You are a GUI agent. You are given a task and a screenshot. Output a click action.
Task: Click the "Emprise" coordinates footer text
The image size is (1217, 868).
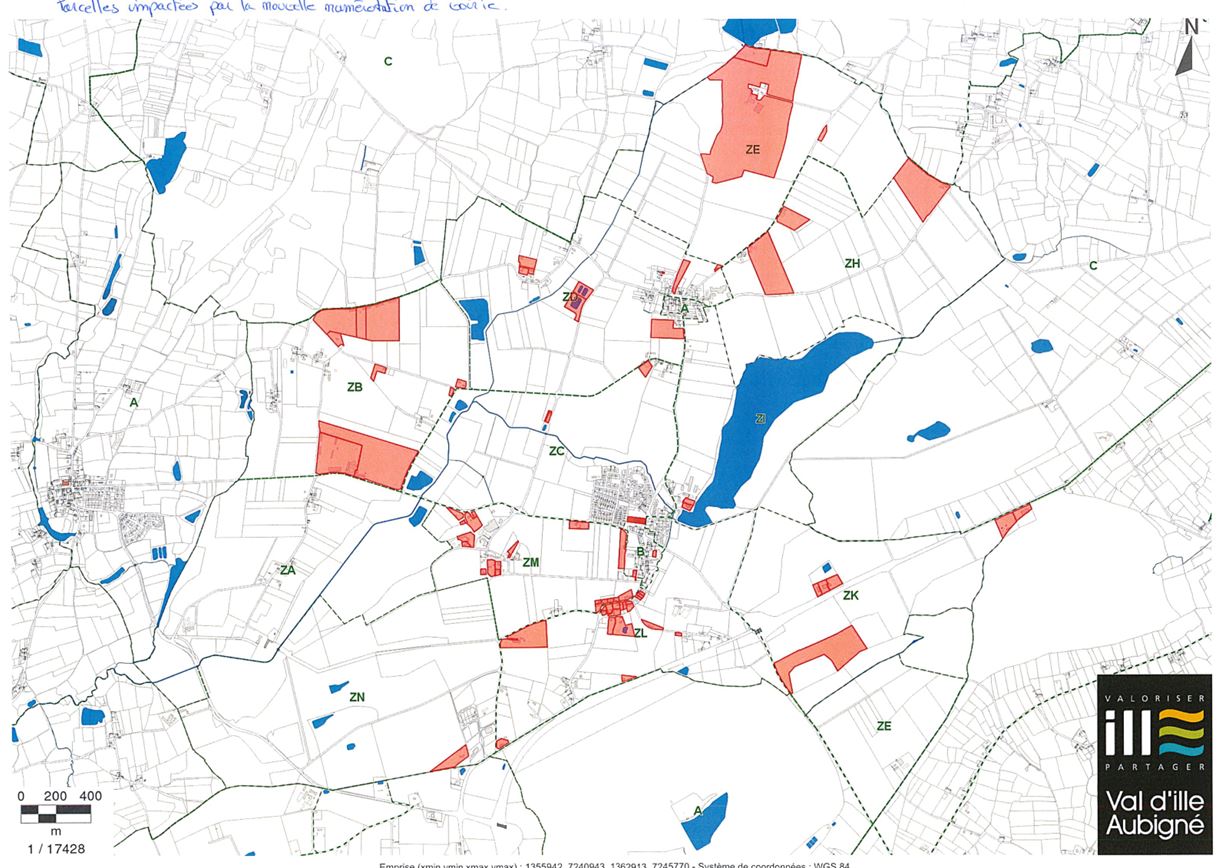tap(614, 864)
